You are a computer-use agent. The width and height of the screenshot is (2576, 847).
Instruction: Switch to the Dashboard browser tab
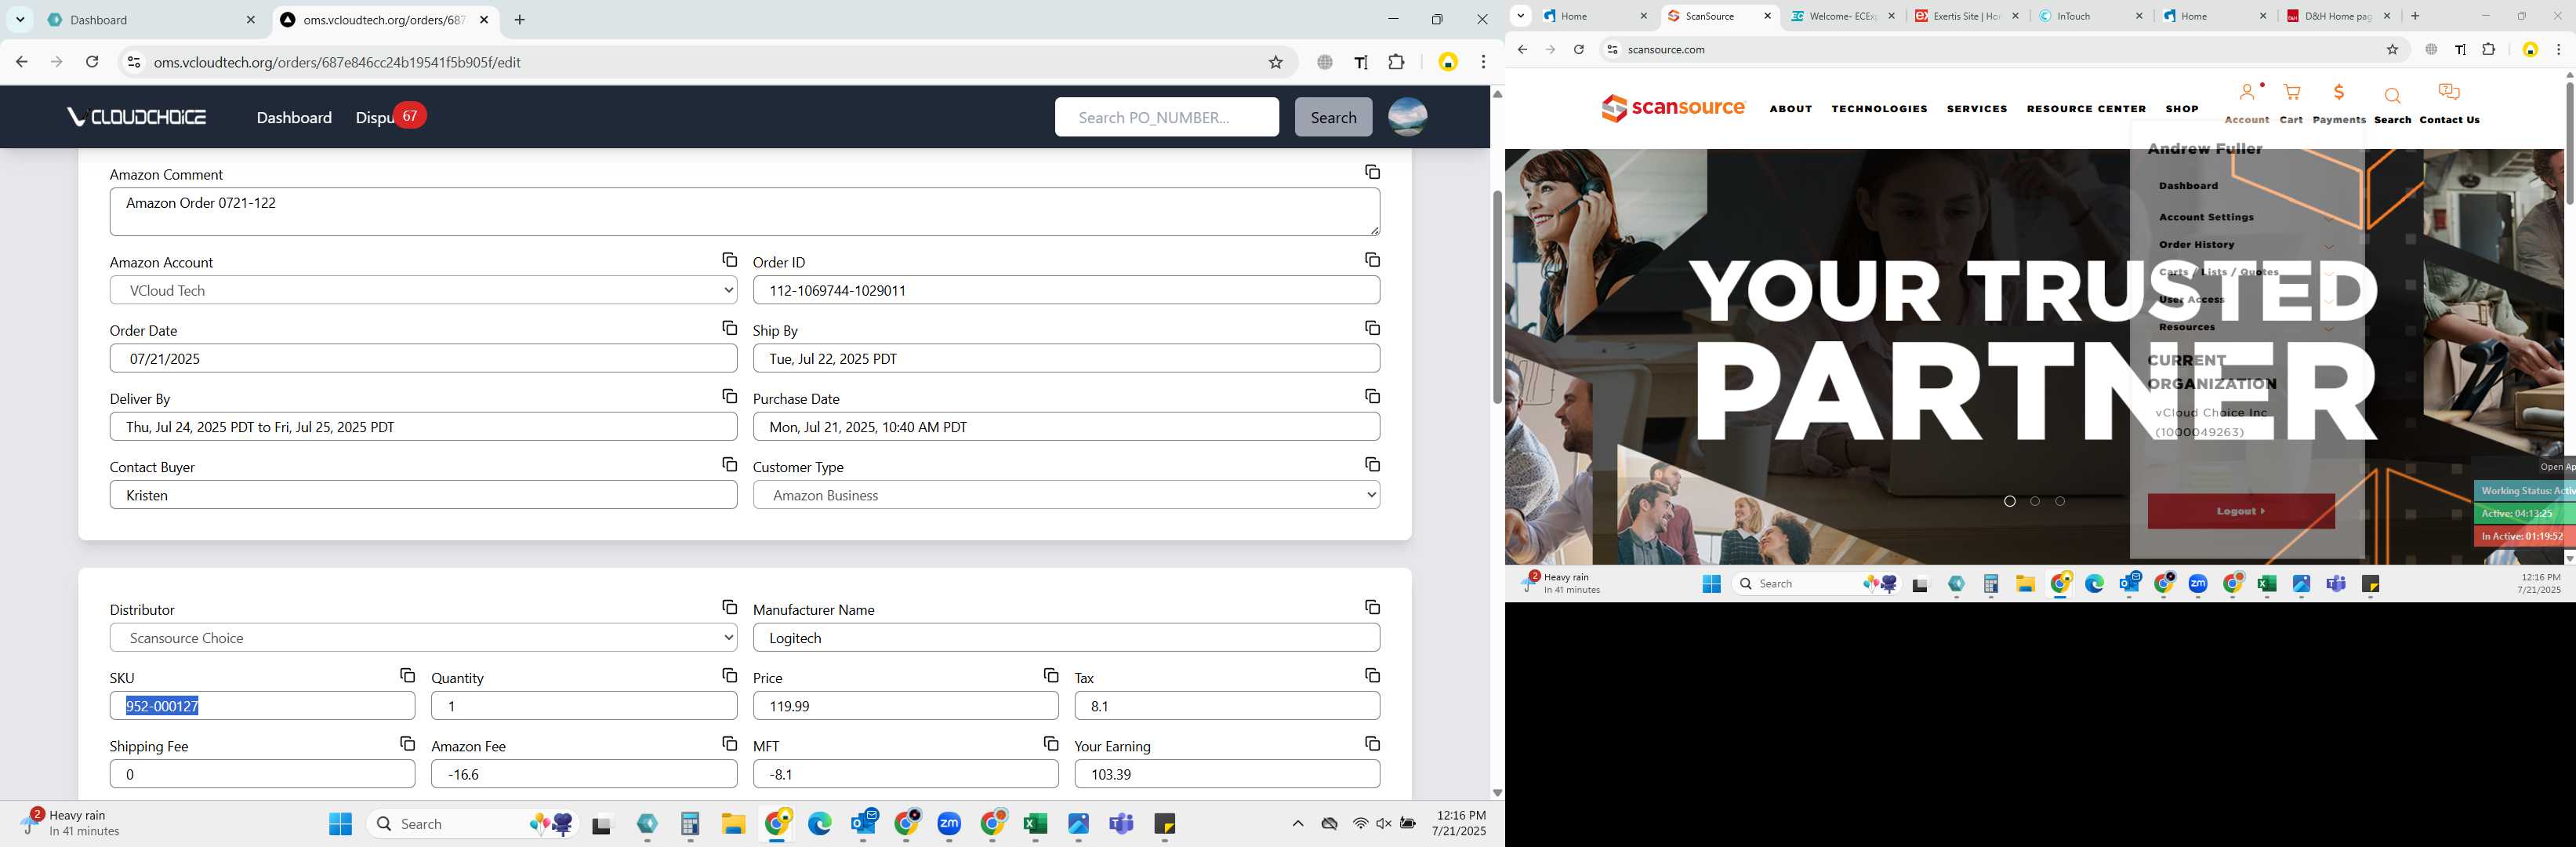[x=152, y=20]
